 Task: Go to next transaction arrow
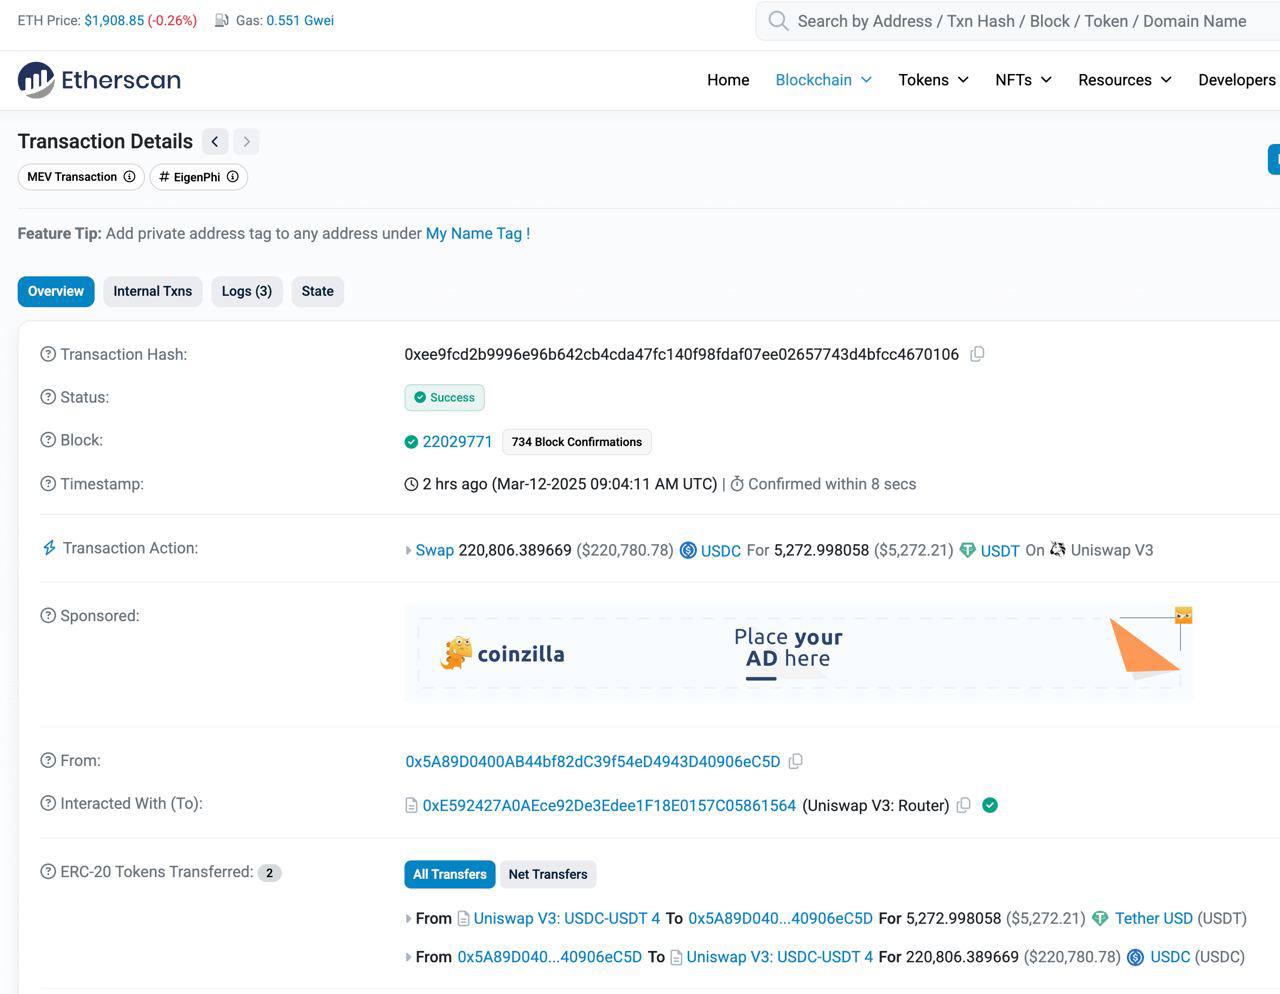[x=247, y=142]
